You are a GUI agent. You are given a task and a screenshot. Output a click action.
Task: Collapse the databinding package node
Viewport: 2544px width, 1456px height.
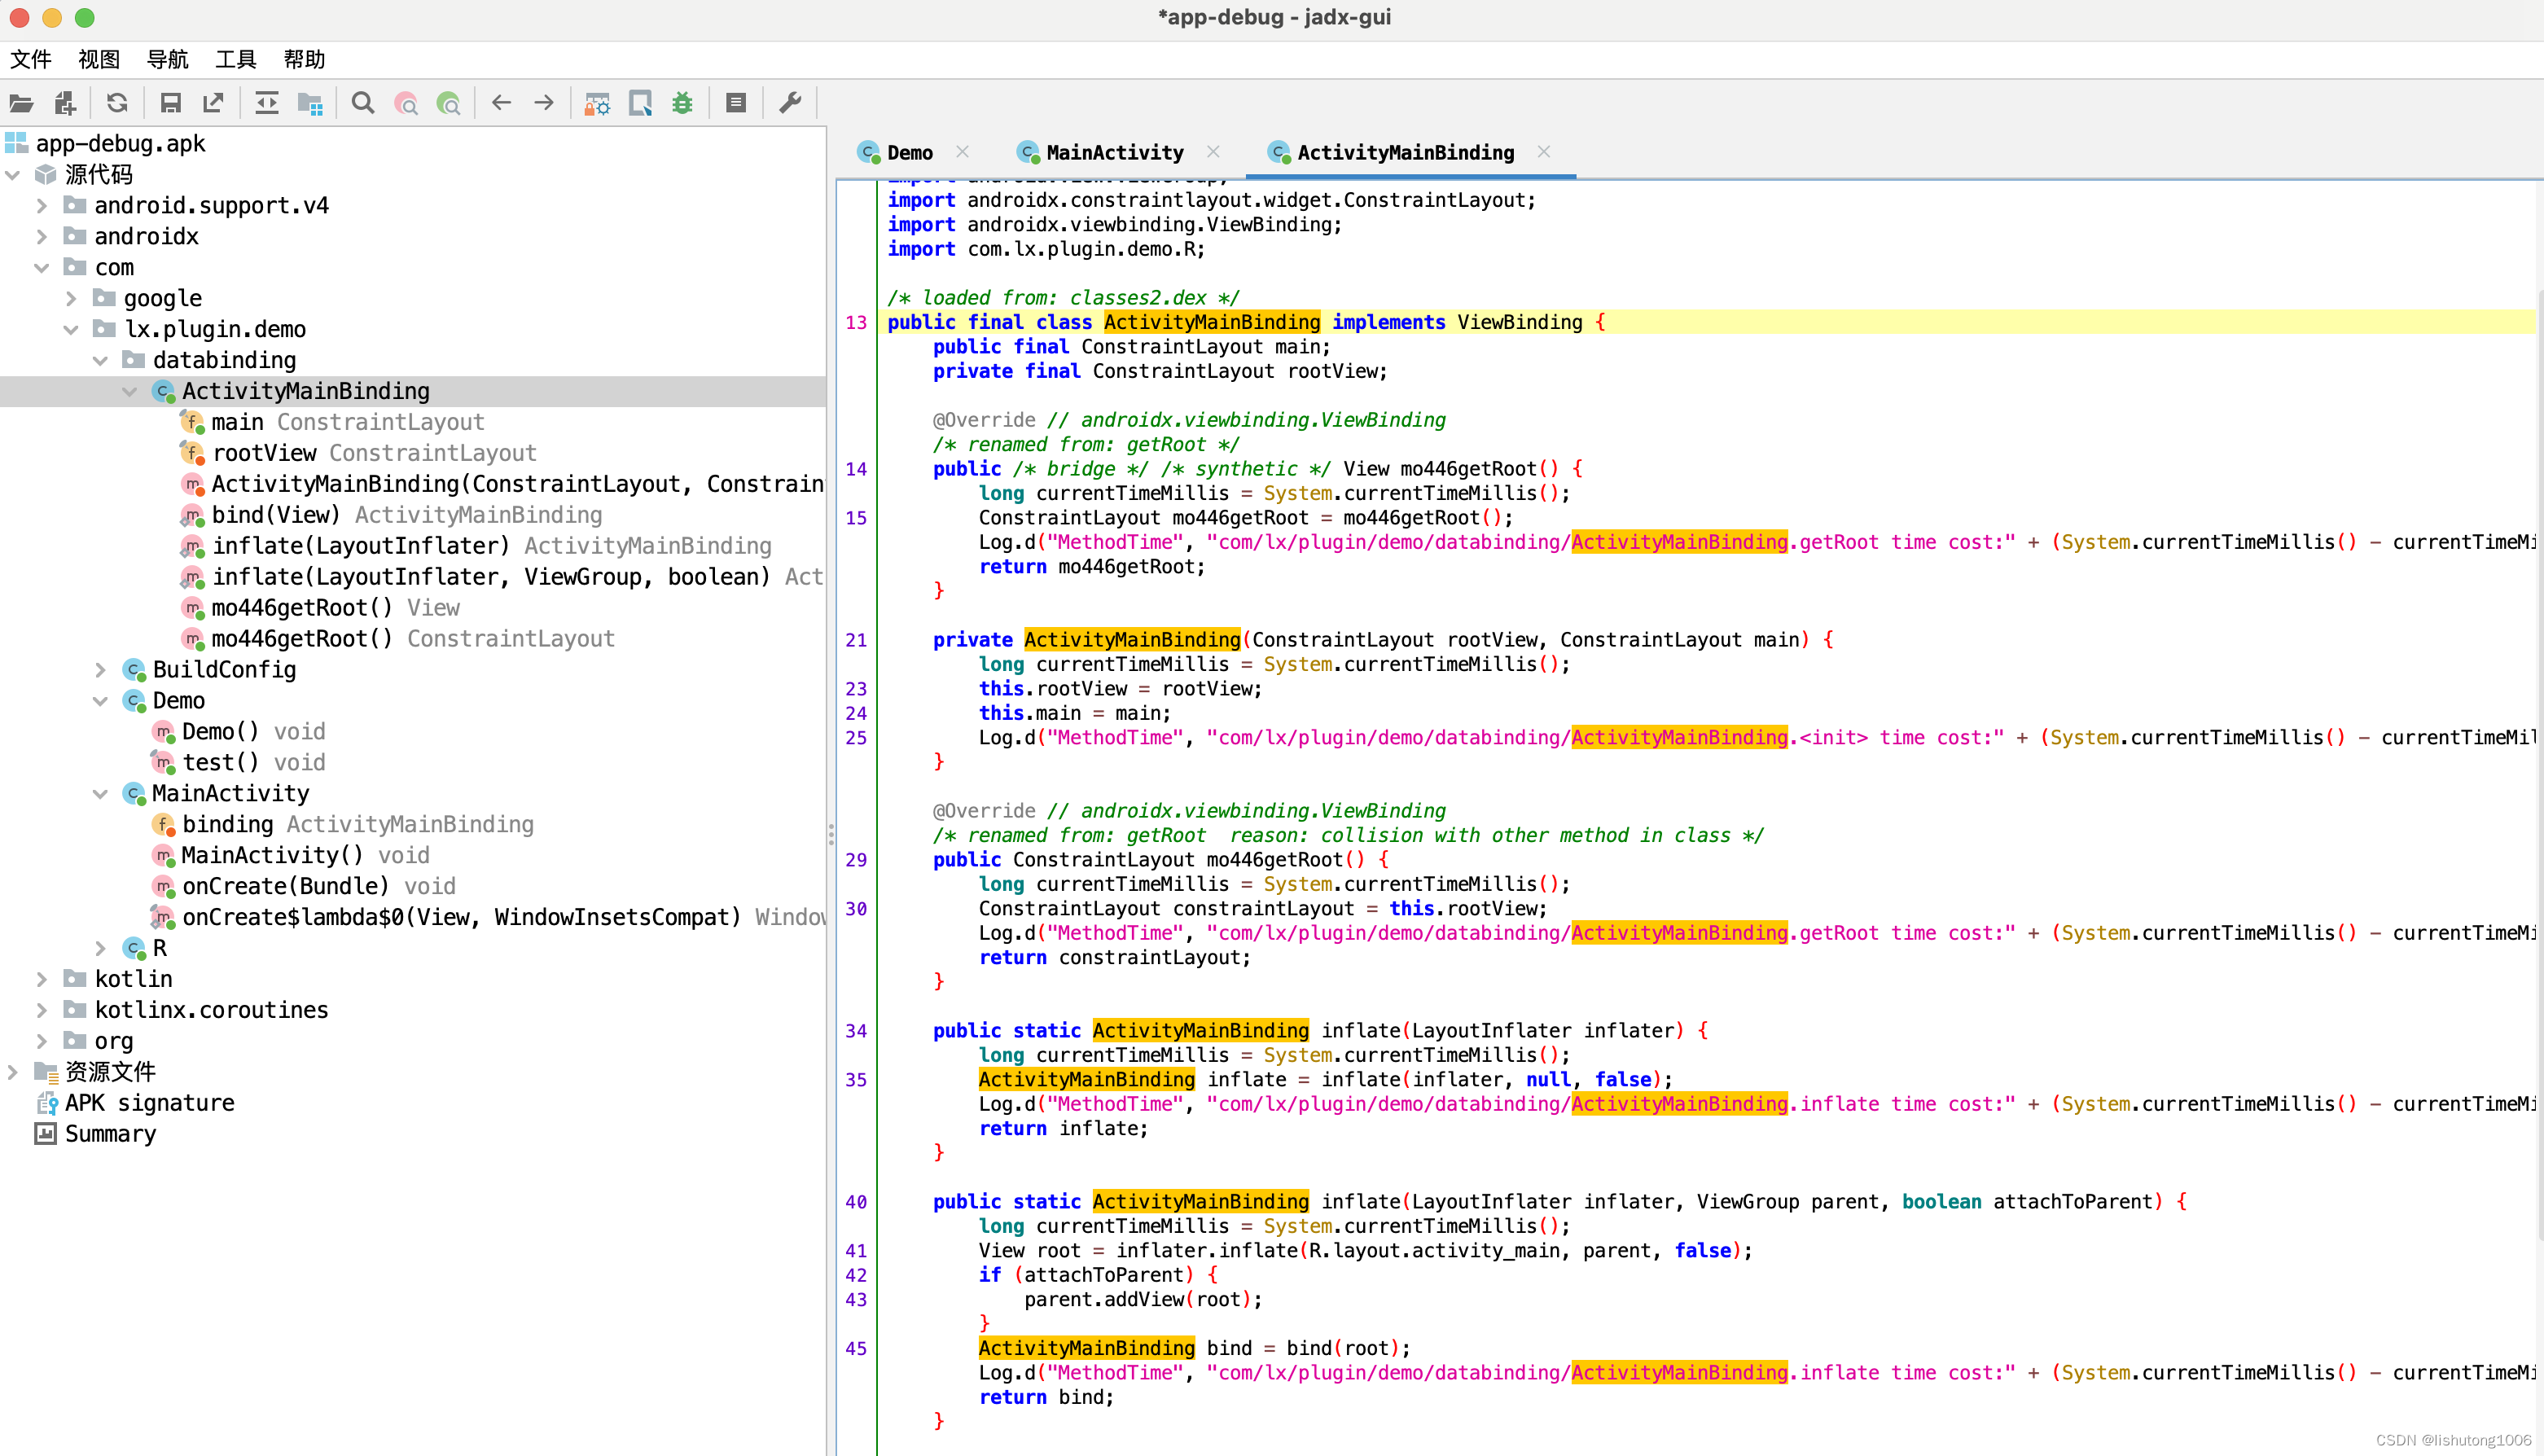tap(100, 360)
